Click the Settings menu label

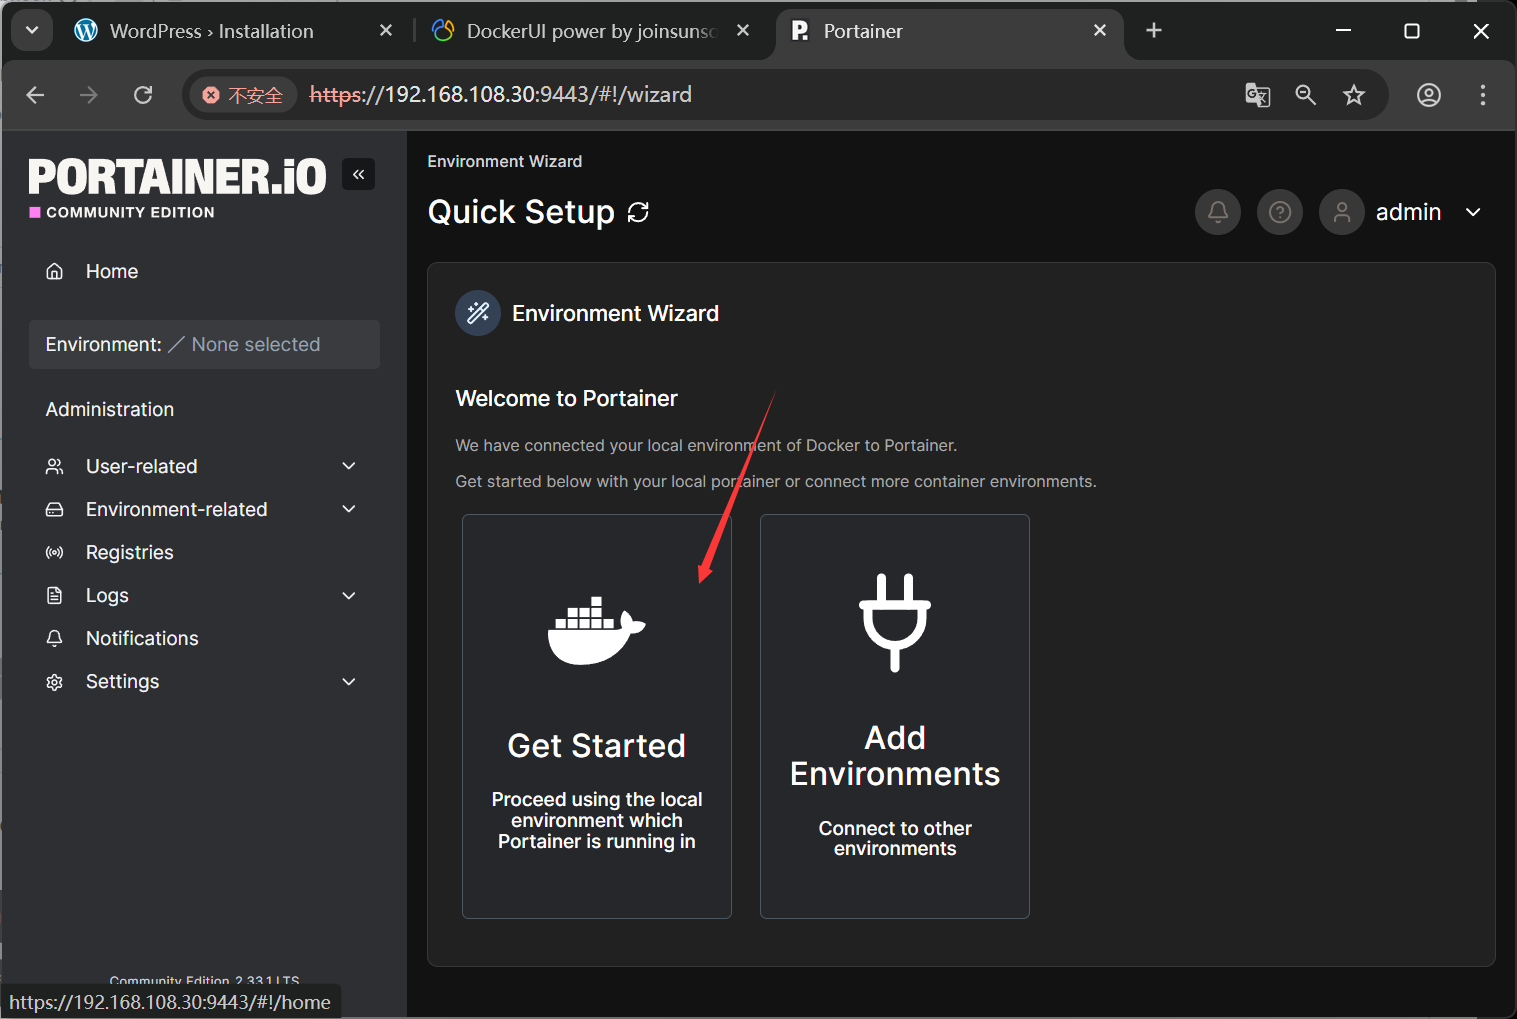(123, 681)
